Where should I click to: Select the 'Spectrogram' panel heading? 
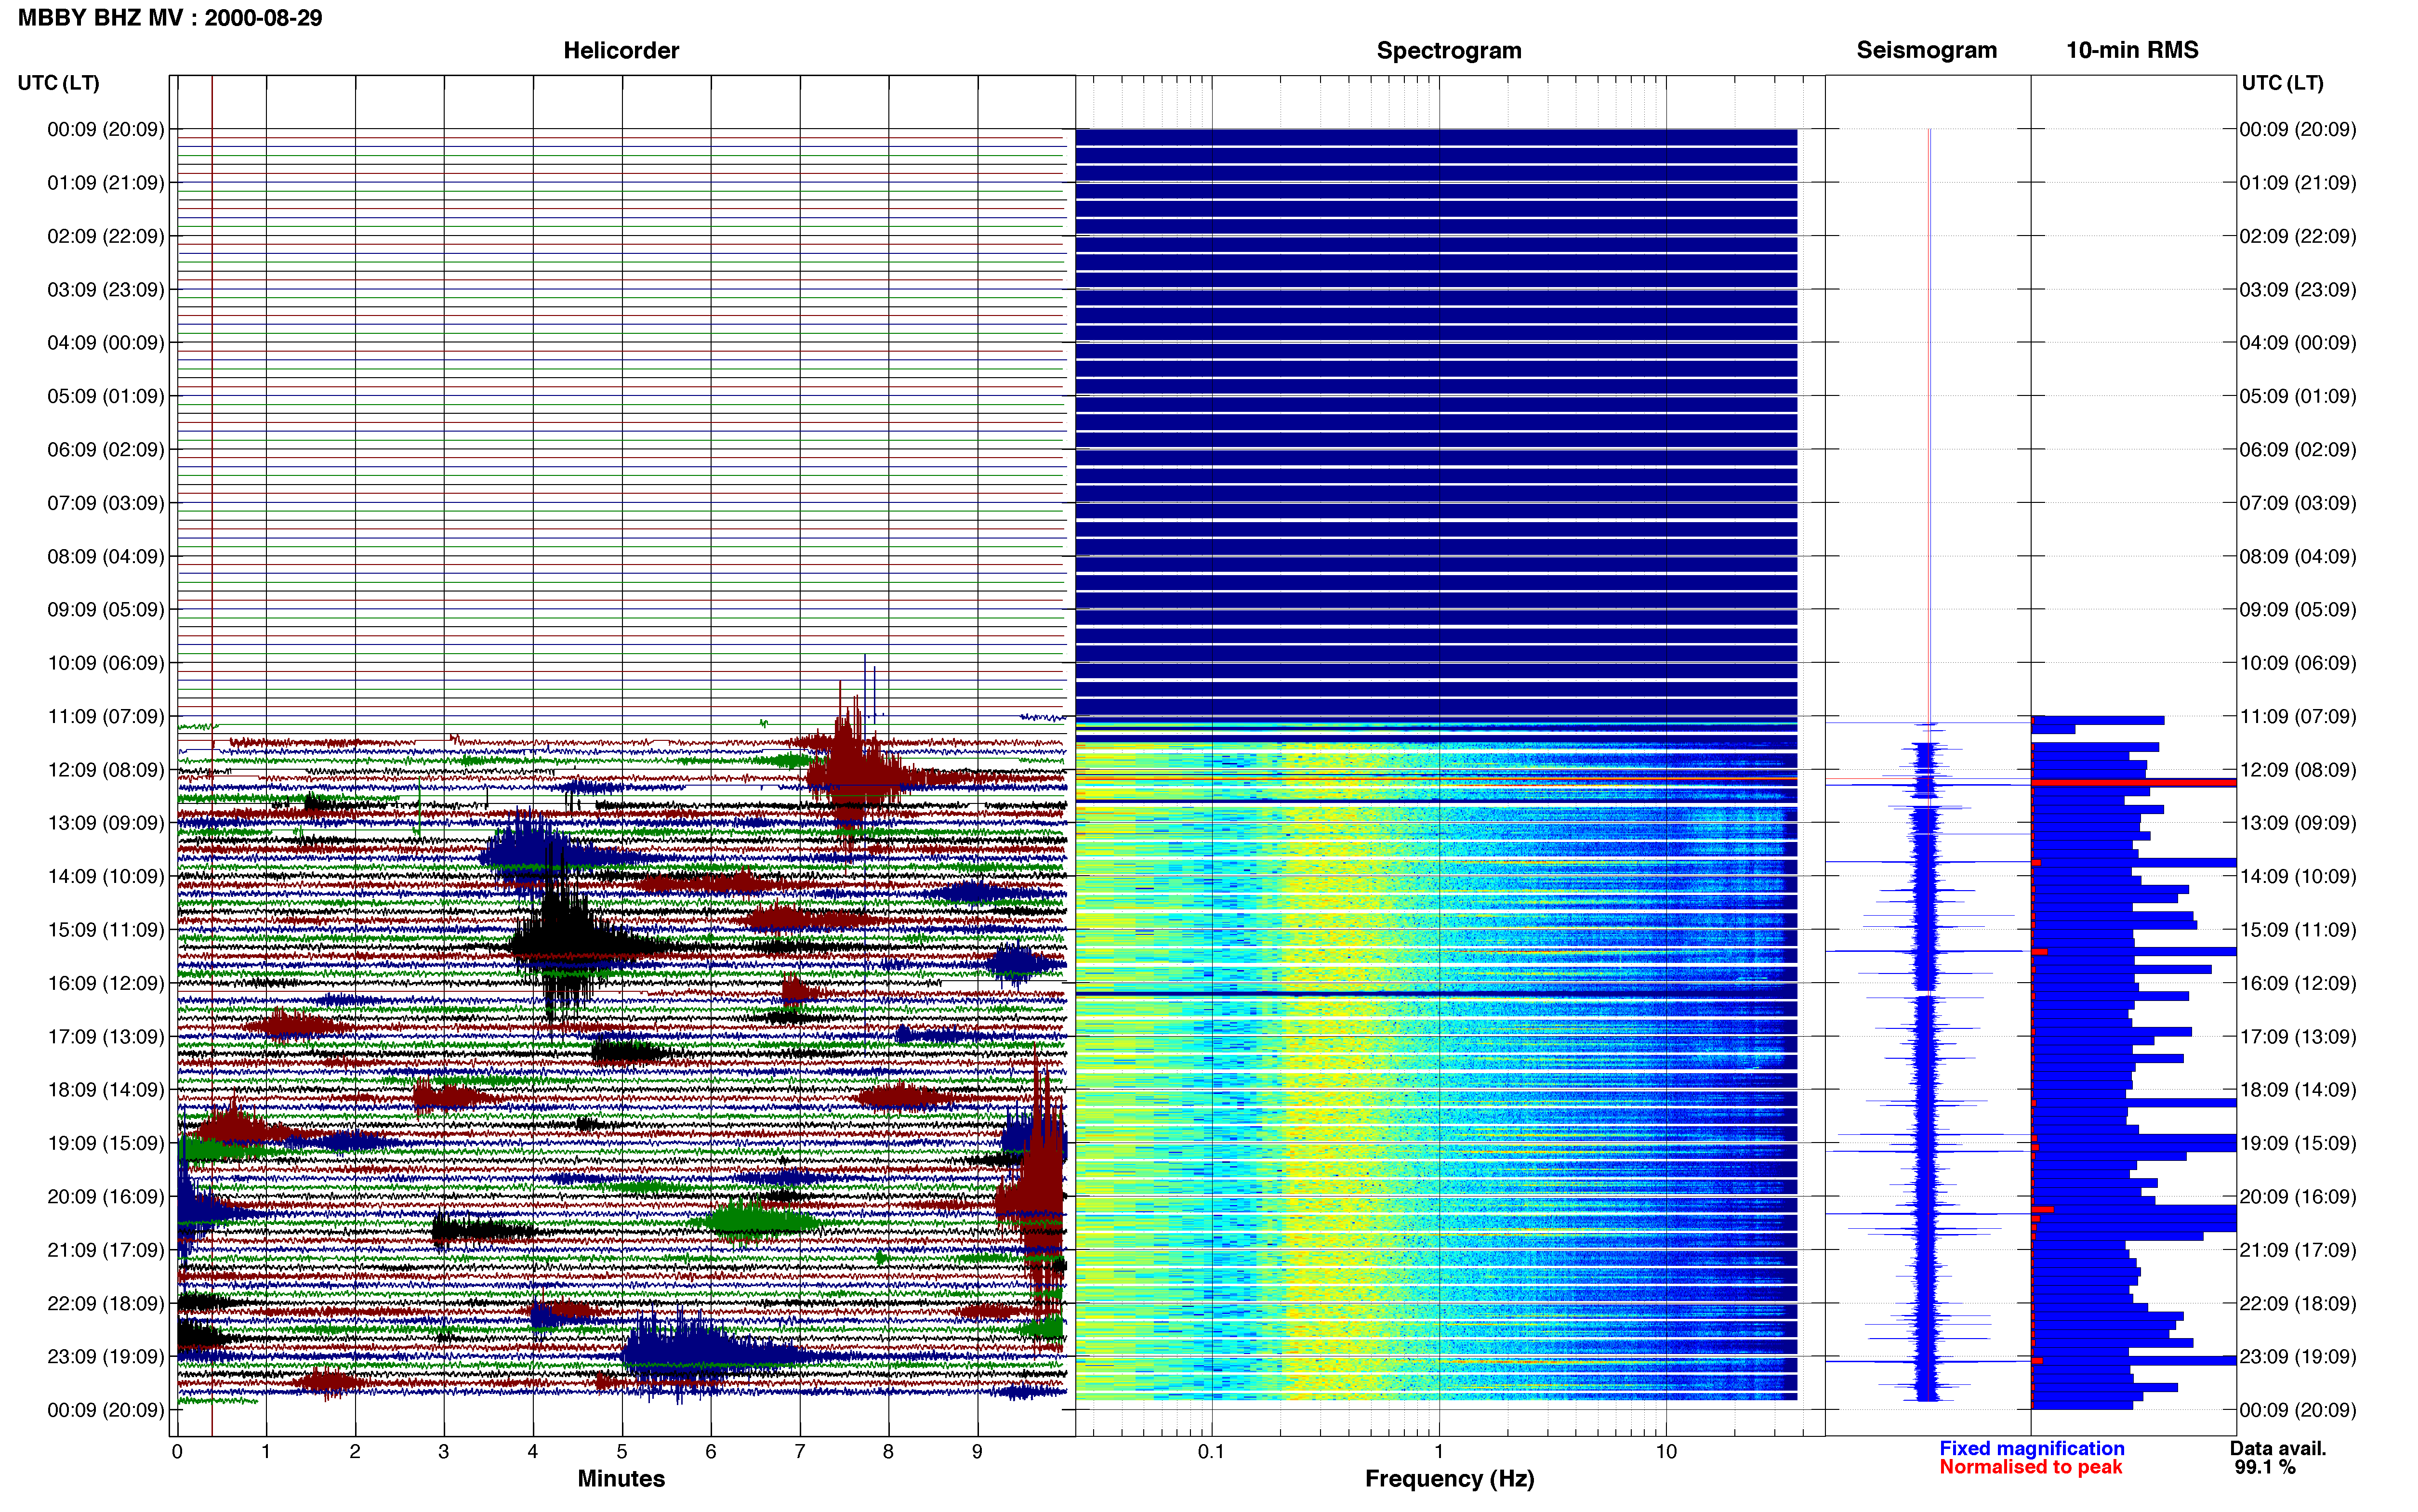pos(1449,50)
